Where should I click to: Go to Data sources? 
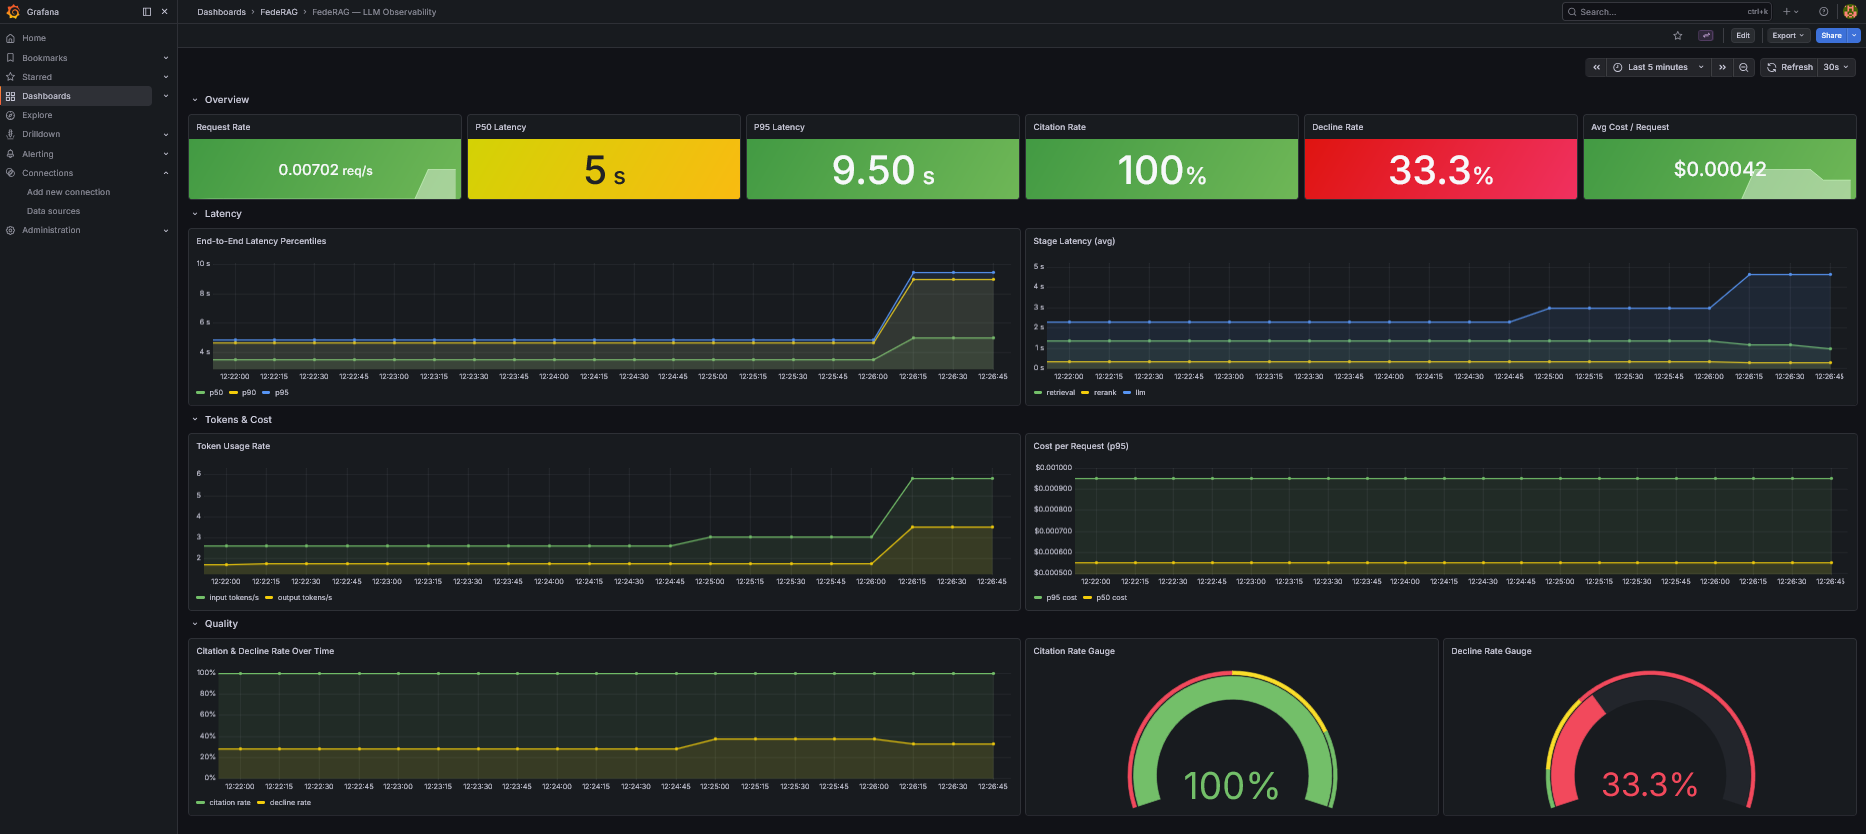(x=53, y=211)
